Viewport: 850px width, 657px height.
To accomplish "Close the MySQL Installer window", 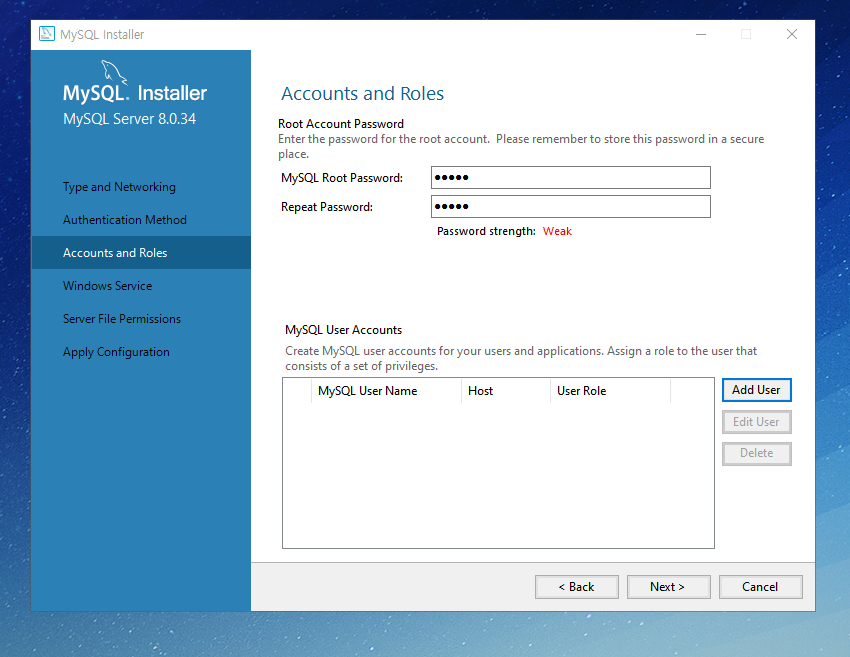I will (791, 34).
